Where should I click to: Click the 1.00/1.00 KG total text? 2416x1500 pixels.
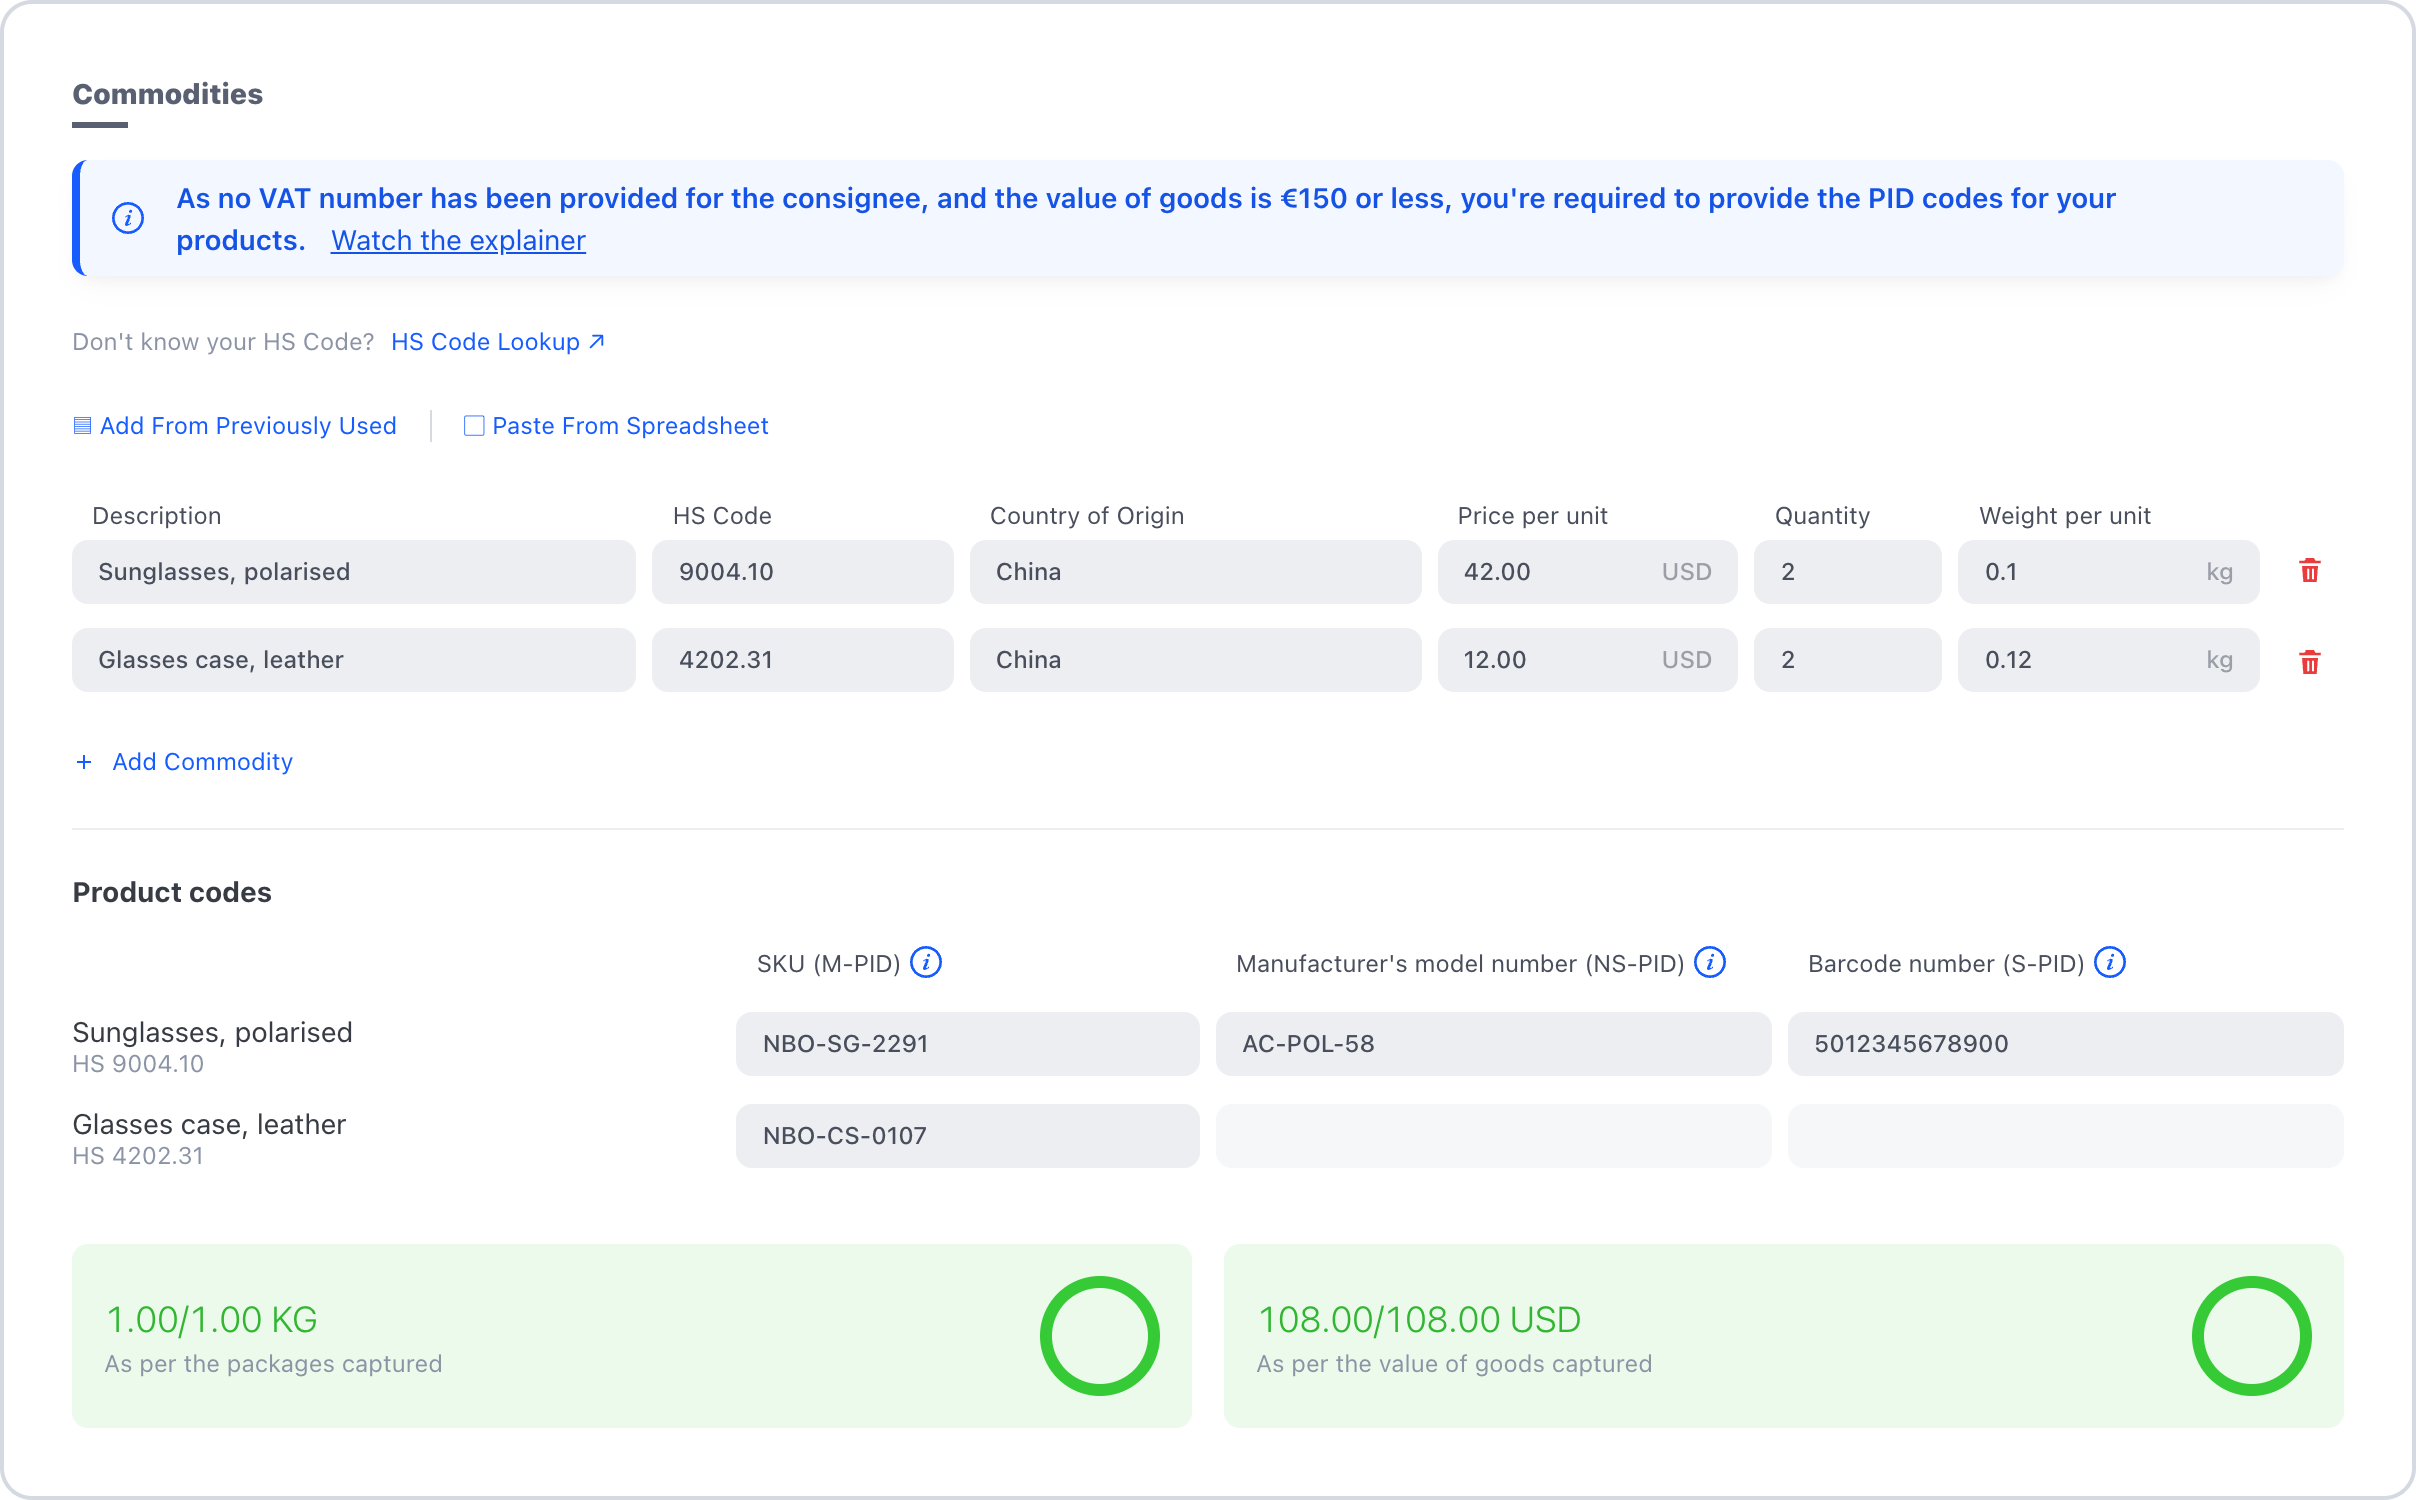click(x=212, y=1320)
